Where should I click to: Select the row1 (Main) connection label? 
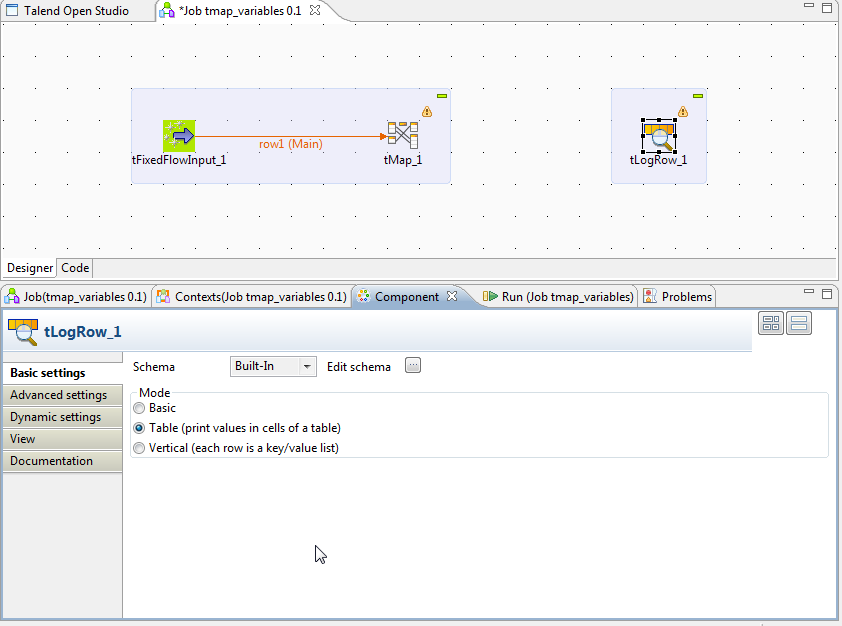[x=291, y=144]
